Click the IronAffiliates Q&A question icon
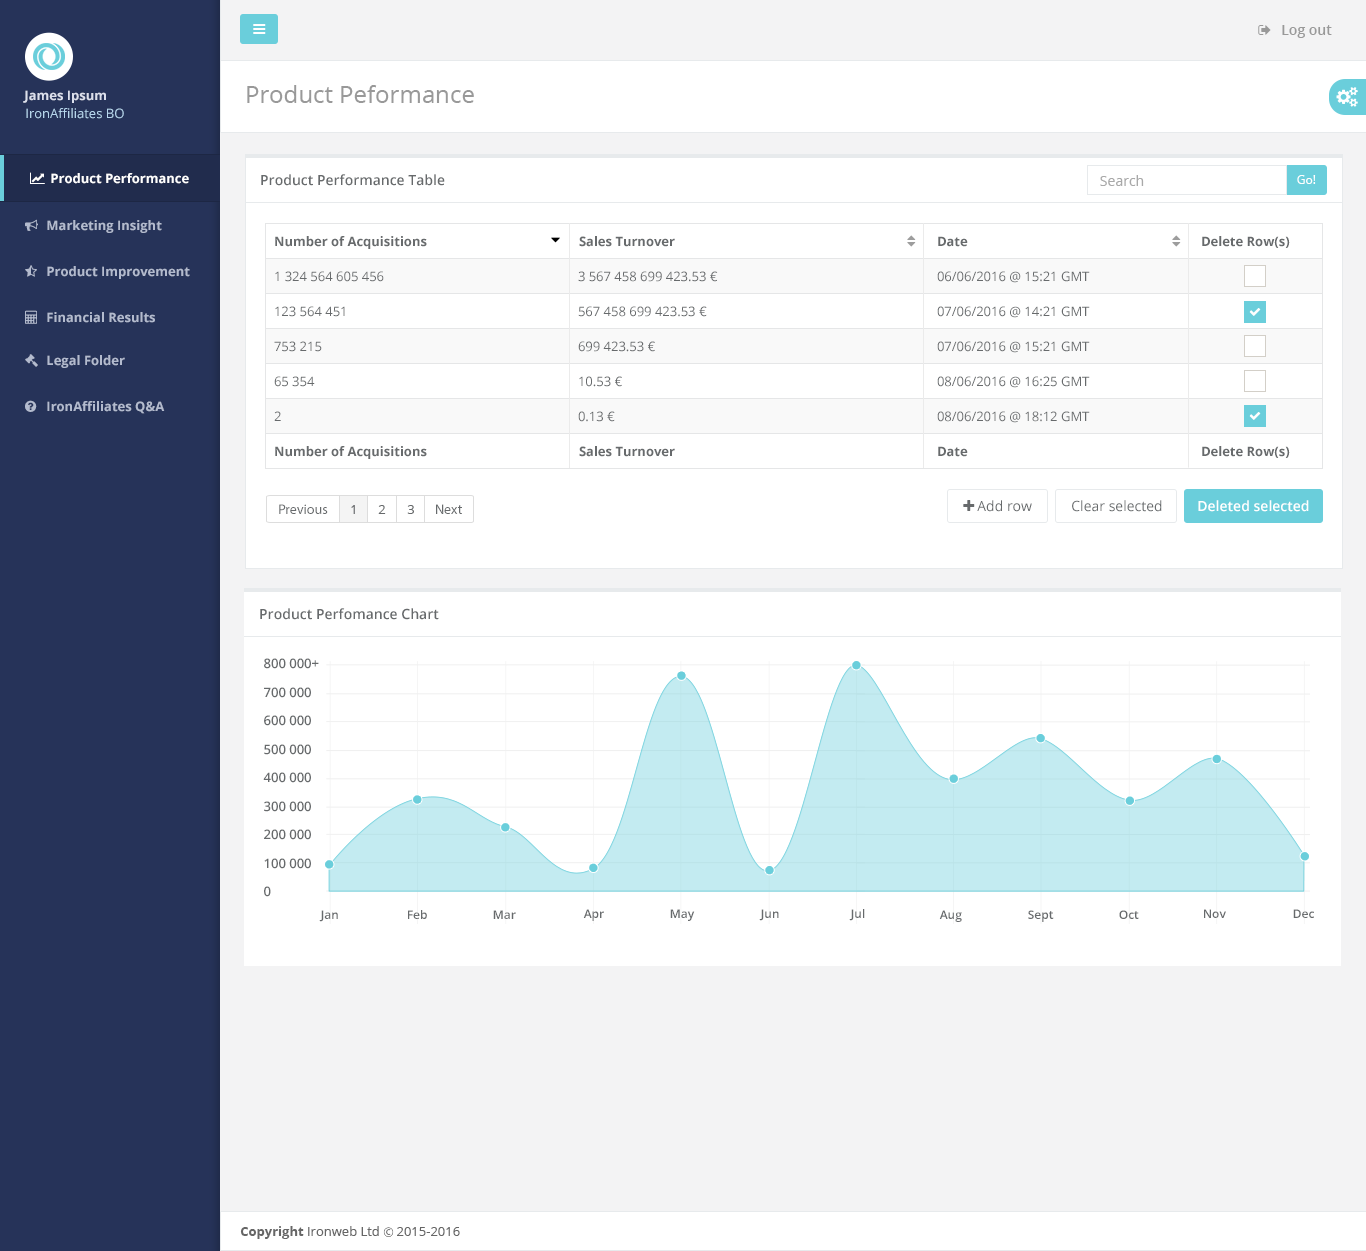The height and width of the screenshot is (1251, 1366). (31, 407)
